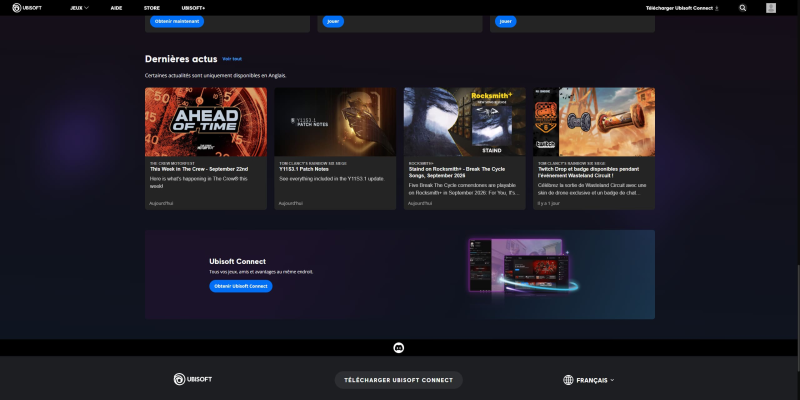Click 'Il y a 1 jour' timestamp
The width and height of the screenshot is (800, 400).
click(x=548, y=203)
